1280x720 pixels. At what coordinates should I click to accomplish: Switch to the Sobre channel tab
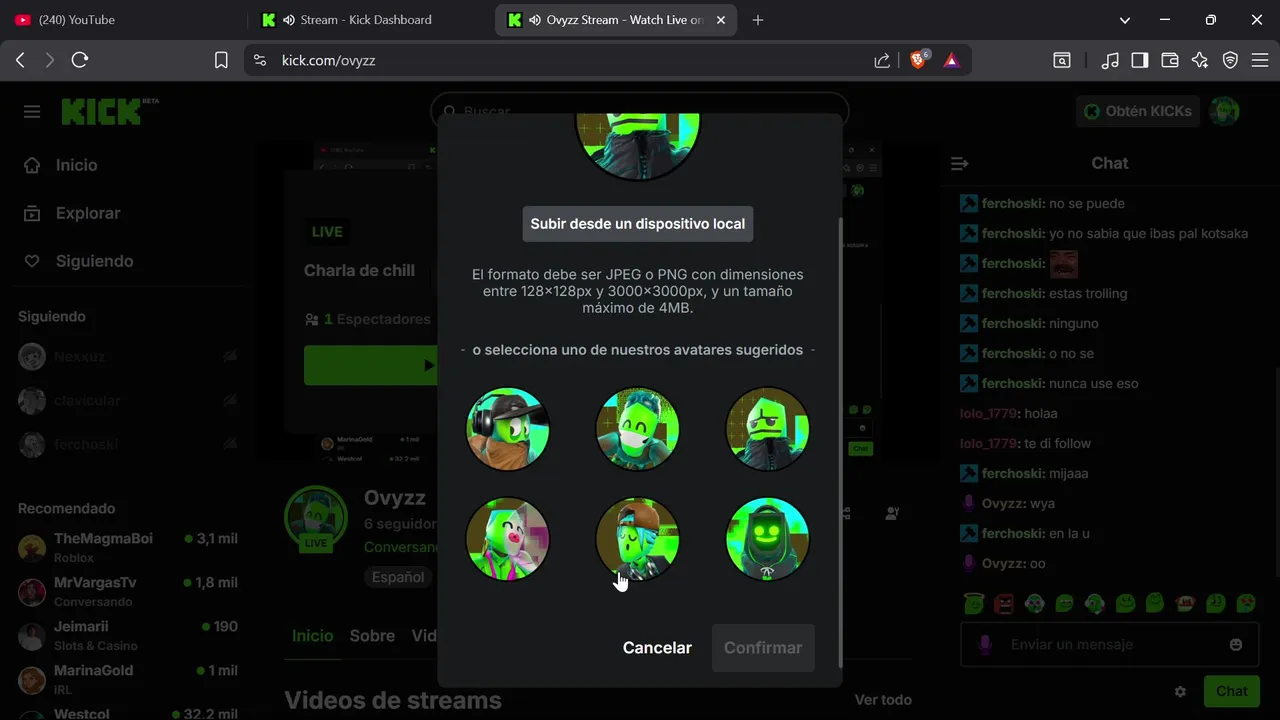372,636
